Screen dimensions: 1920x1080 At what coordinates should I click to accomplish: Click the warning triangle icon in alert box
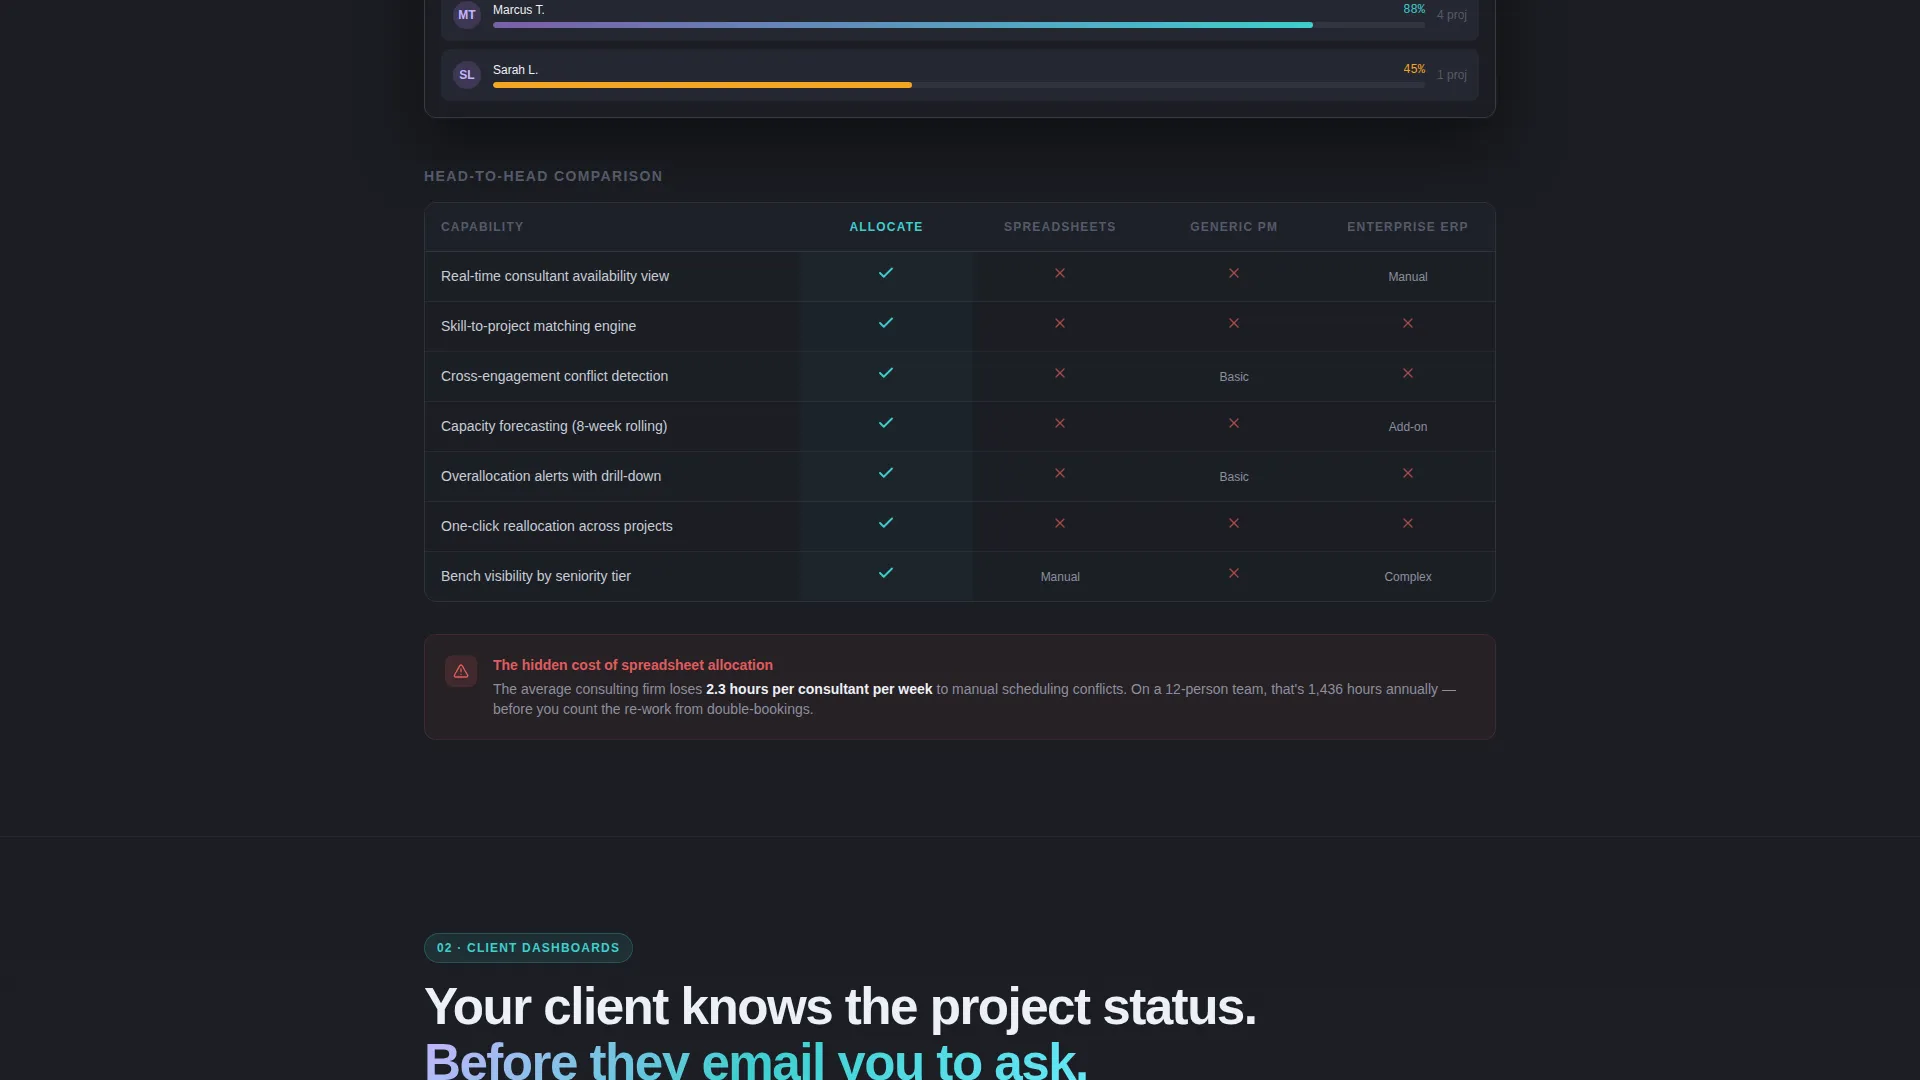coord(461,672)
